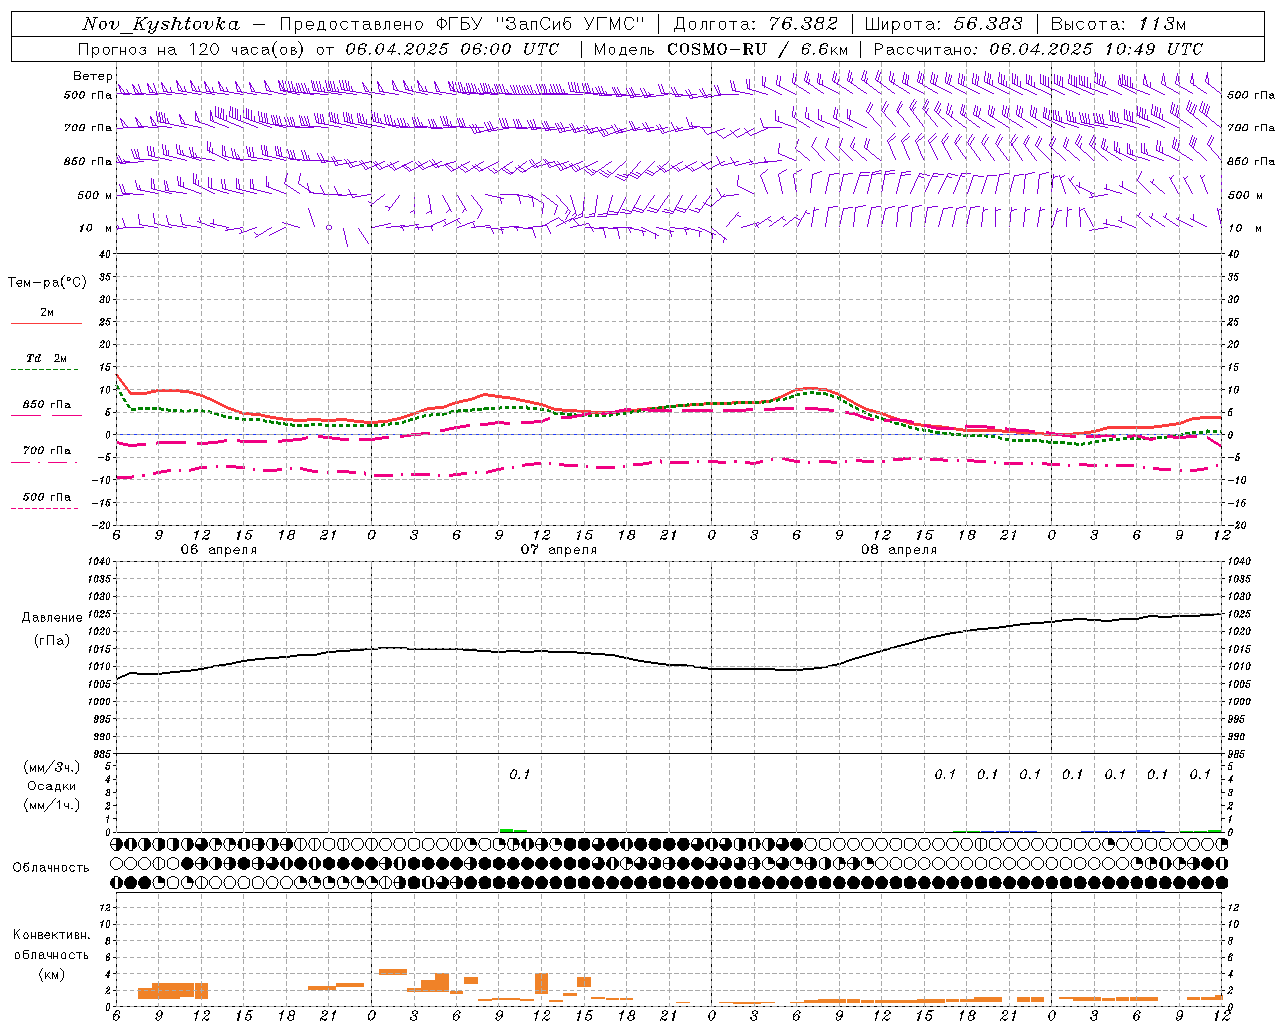Click the forecast text Прогноз на 120 часа(ов)
Viewport: 1280px width, 1024px height.
[191, 49]
